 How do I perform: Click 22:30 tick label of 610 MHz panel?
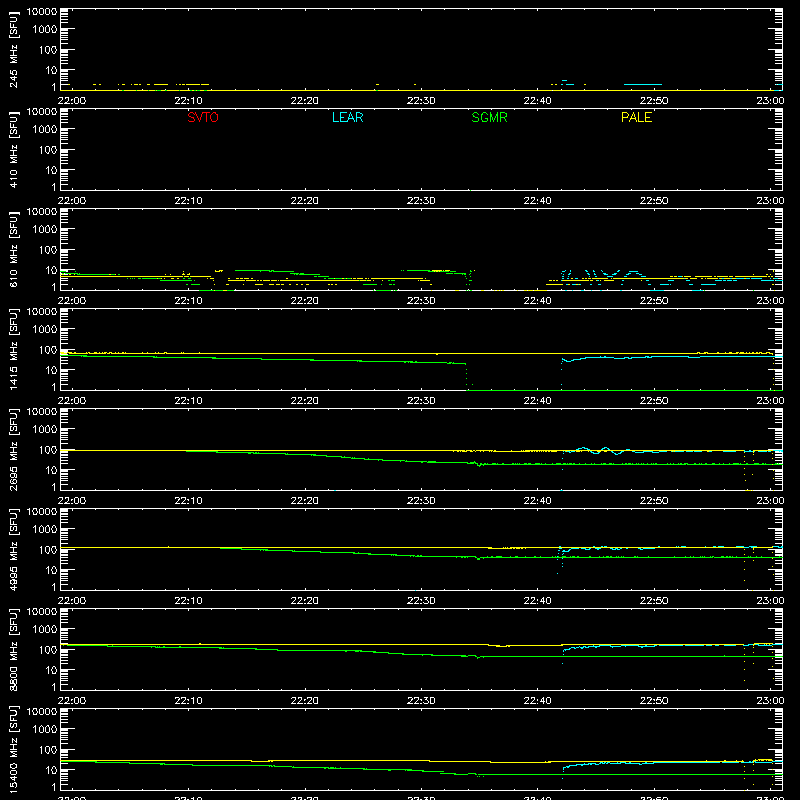point(421,301)
